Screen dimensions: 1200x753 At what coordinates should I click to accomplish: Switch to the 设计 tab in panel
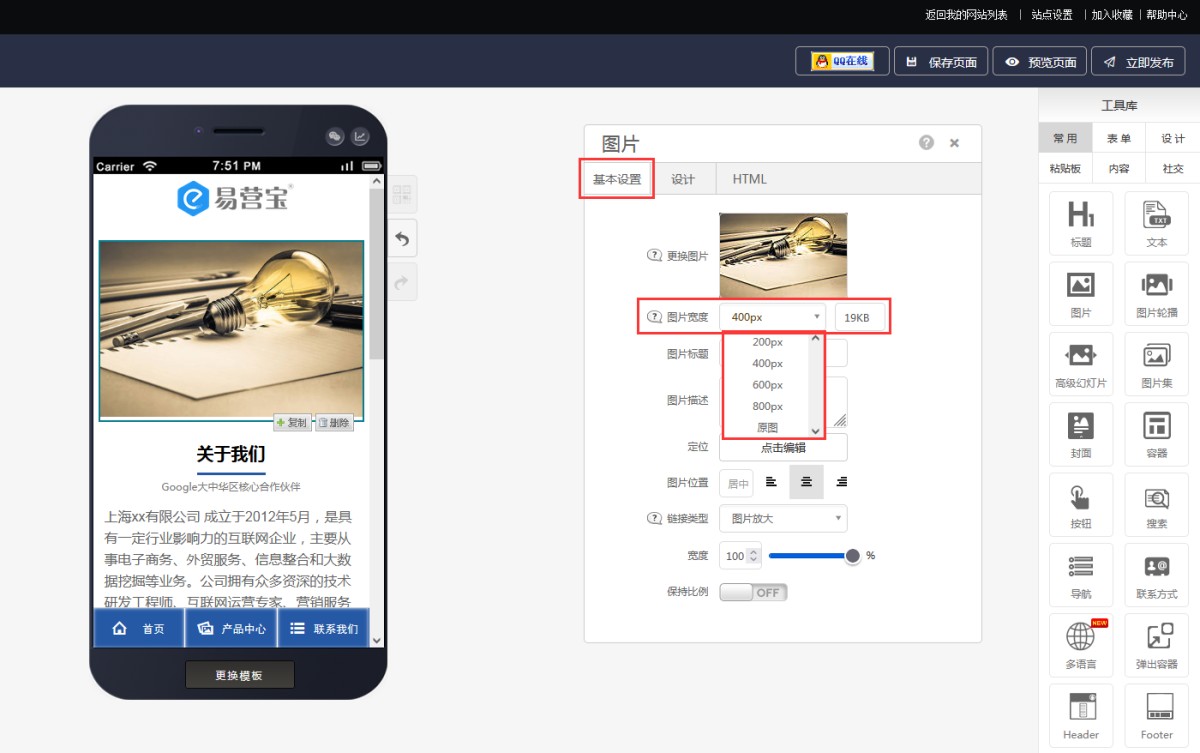pos(683,179)
